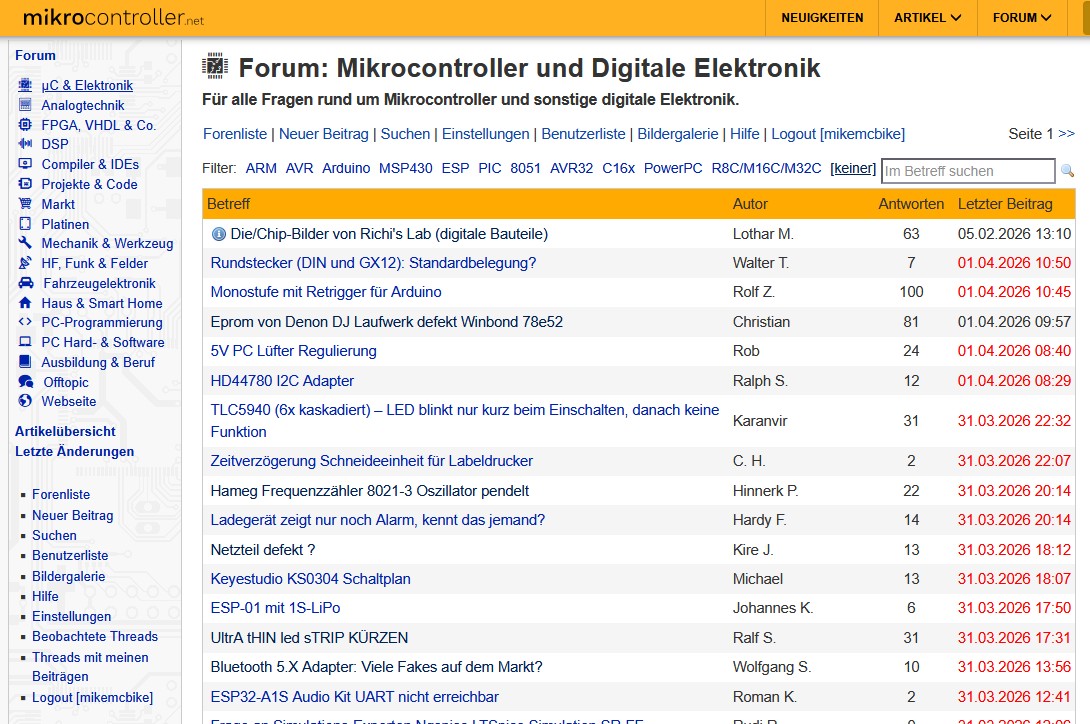Open thread 'HD44780 I2C Adapter'
Screen dimensions: 1090x724
[282, 381]
